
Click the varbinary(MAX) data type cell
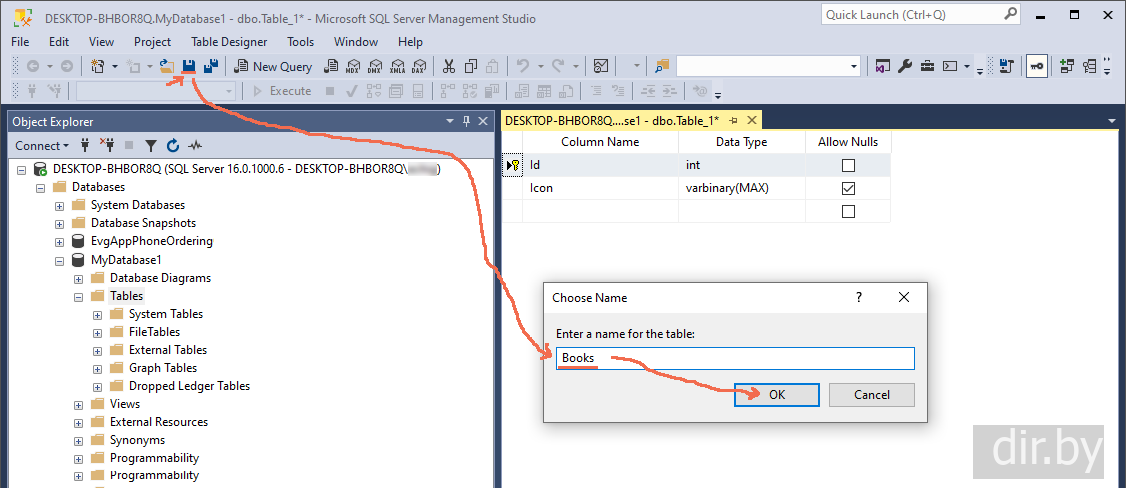click(742, 189)
